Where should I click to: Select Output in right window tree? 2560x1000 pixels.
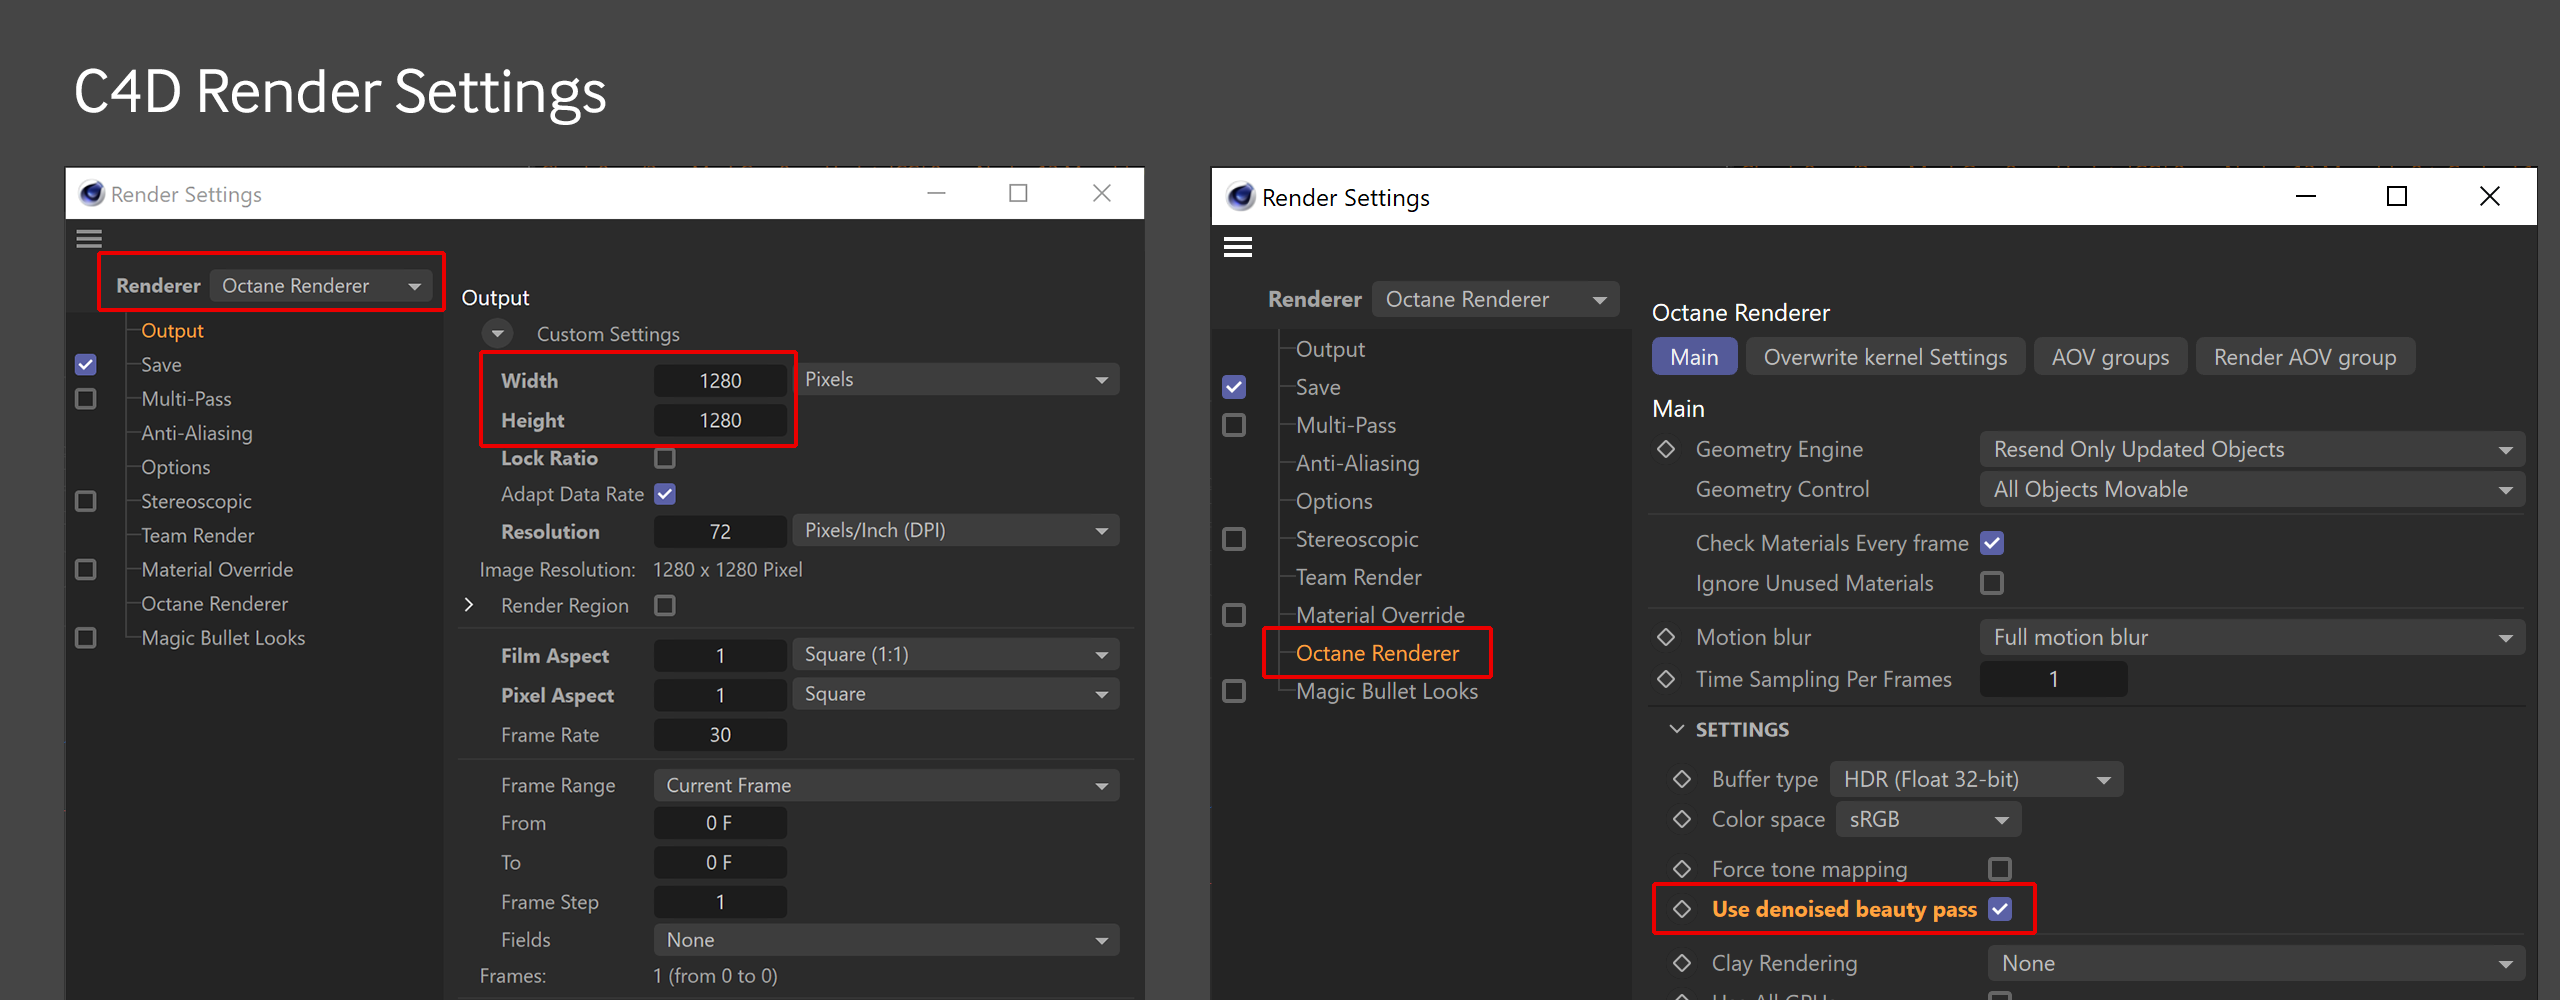coord(1330,349)
